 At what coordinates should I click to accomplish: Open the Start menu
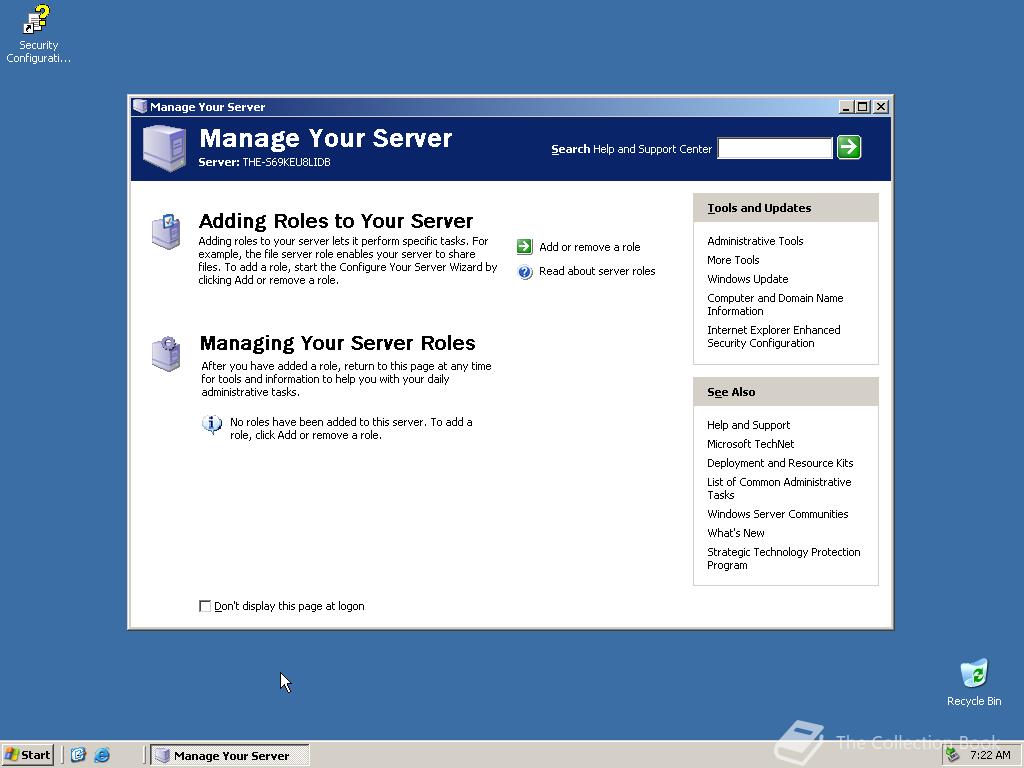point(27,755)
